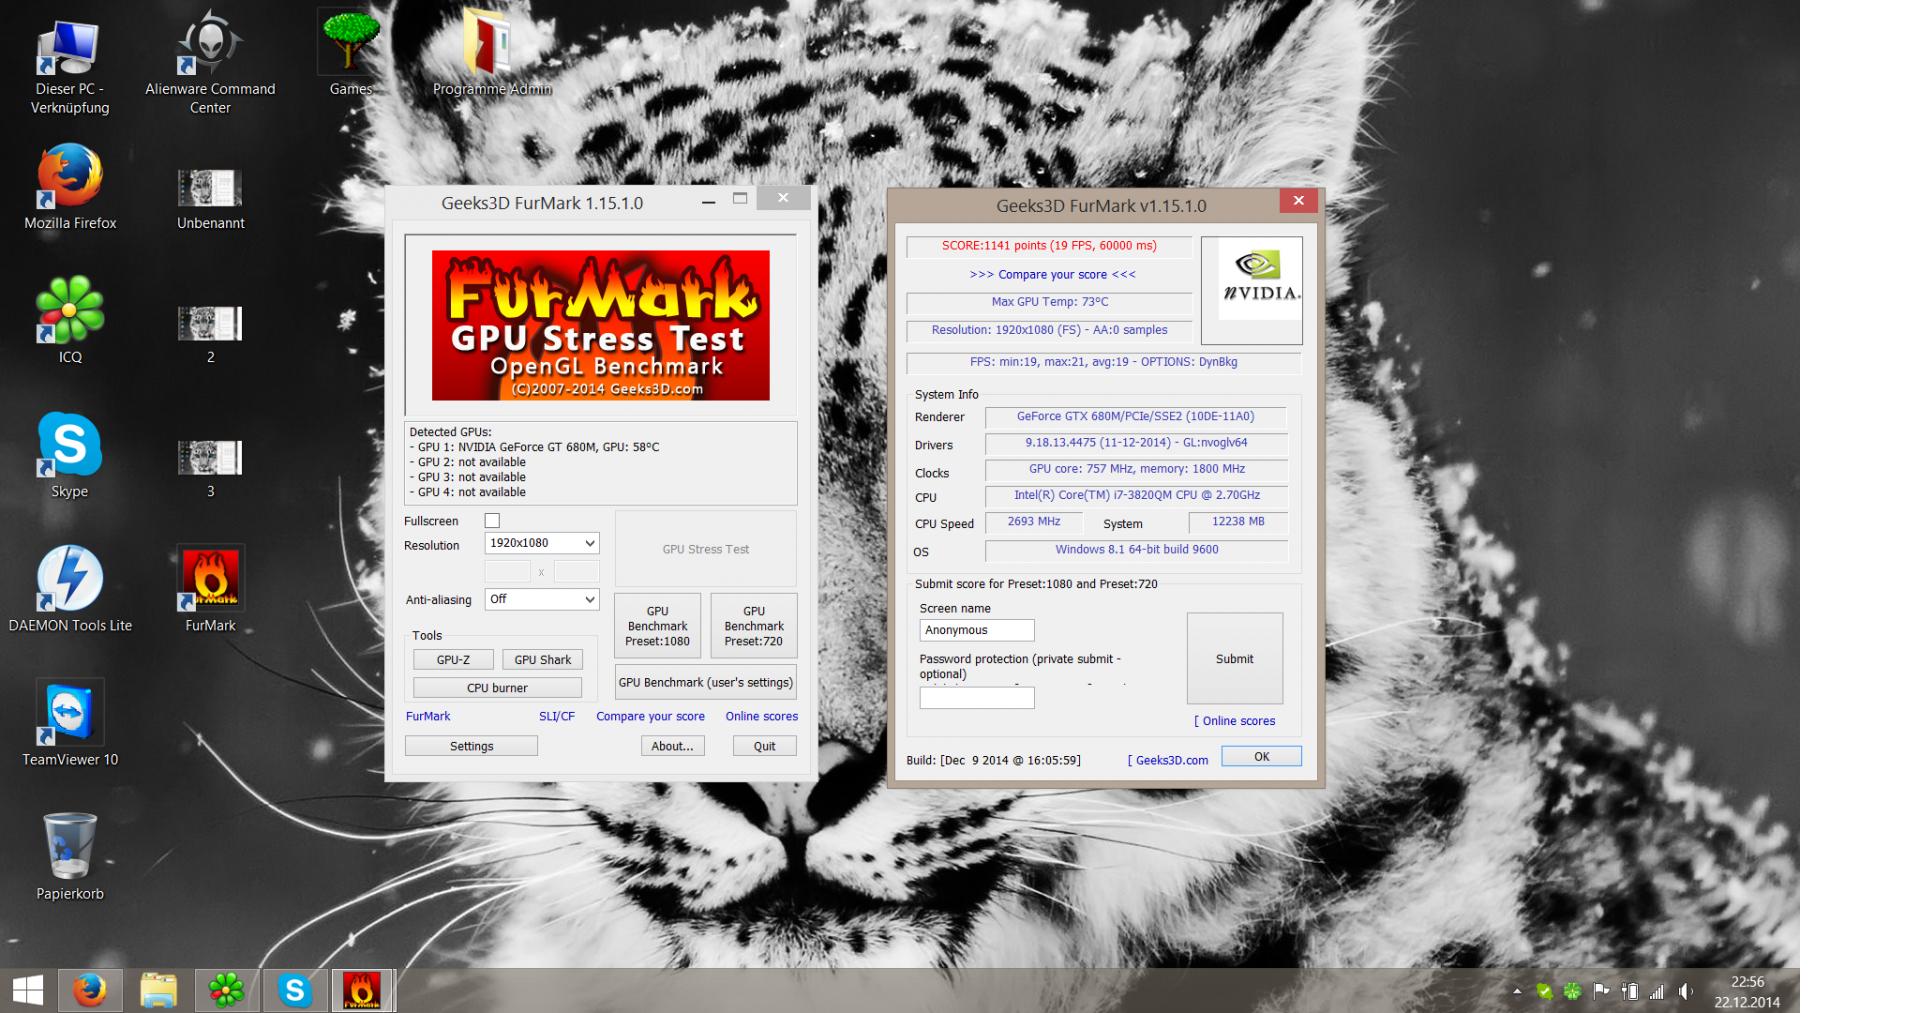Open Firefox from the taskbar
This screenshot has width=1920, height=1013.
tap(90, 991)
